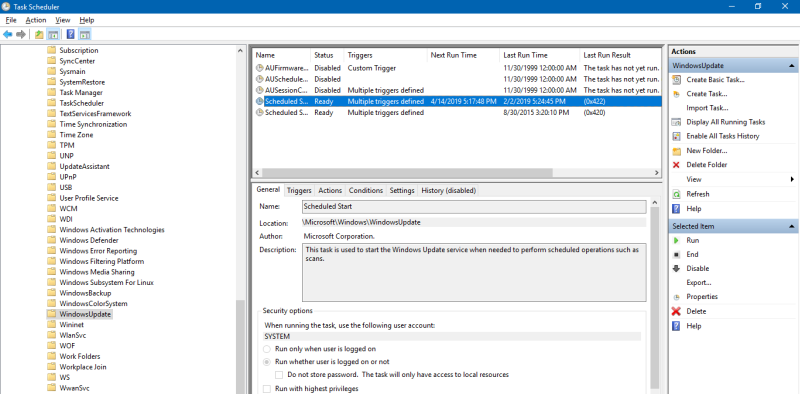Click the Up one level folder toolbar icon
Image resolution: width=800 pixels, height=394 pixels.
click(39, 34)
